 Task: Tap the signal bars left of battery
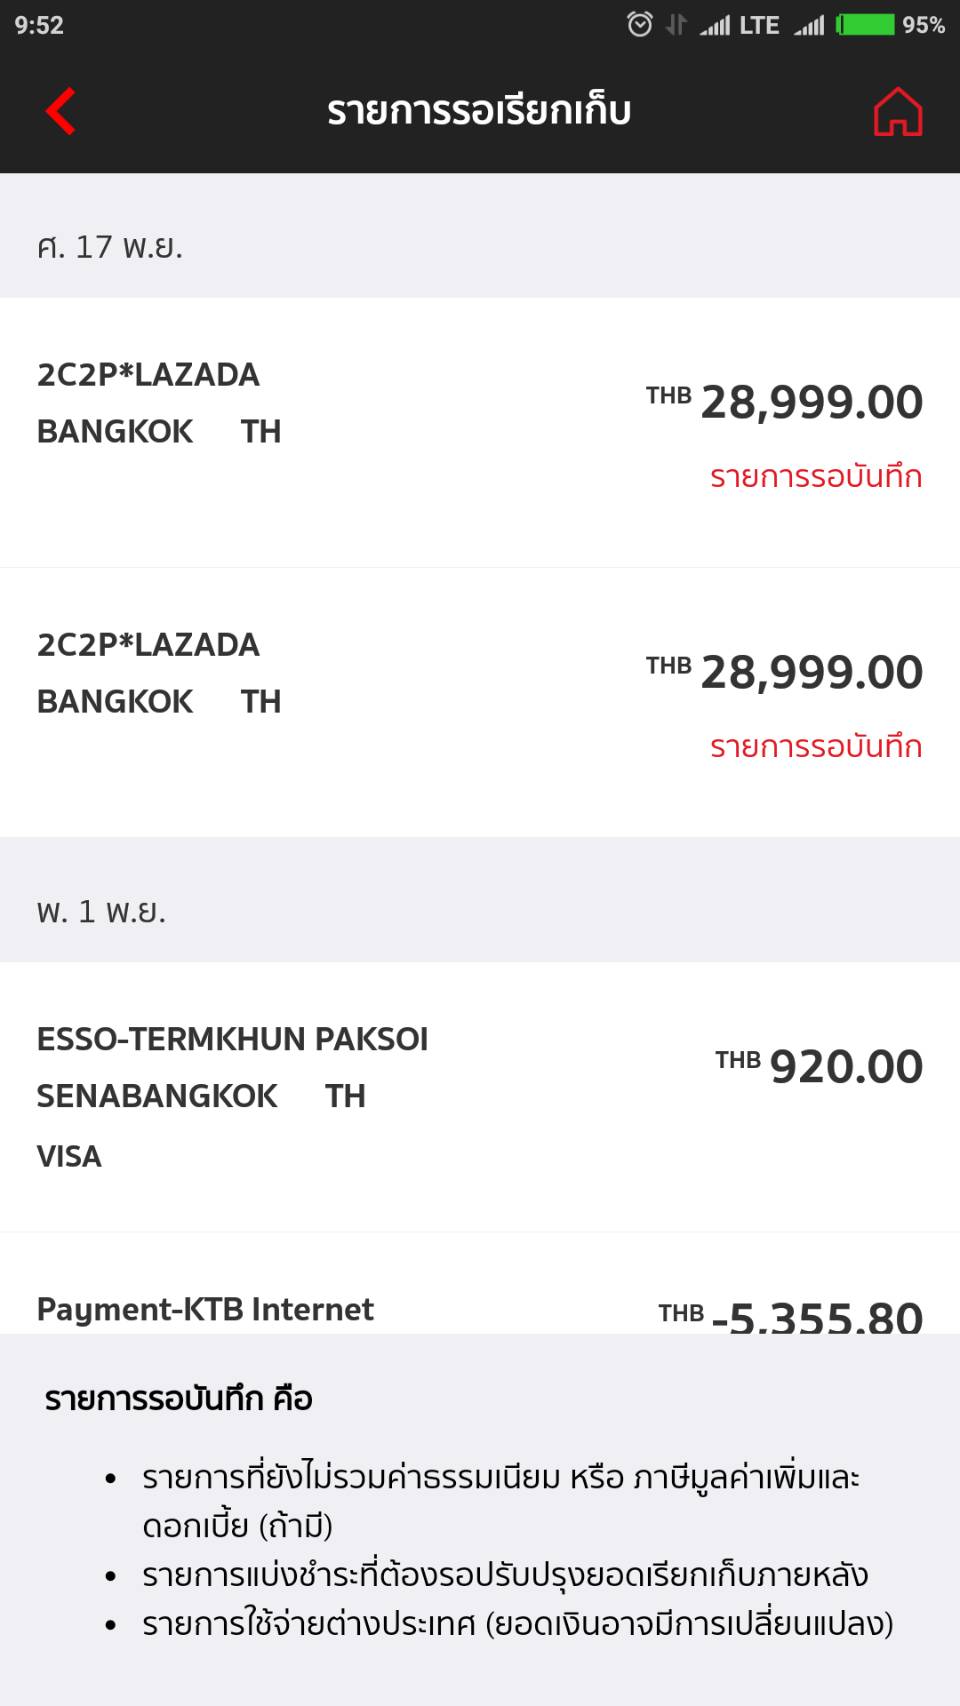(x=809, y=25)
